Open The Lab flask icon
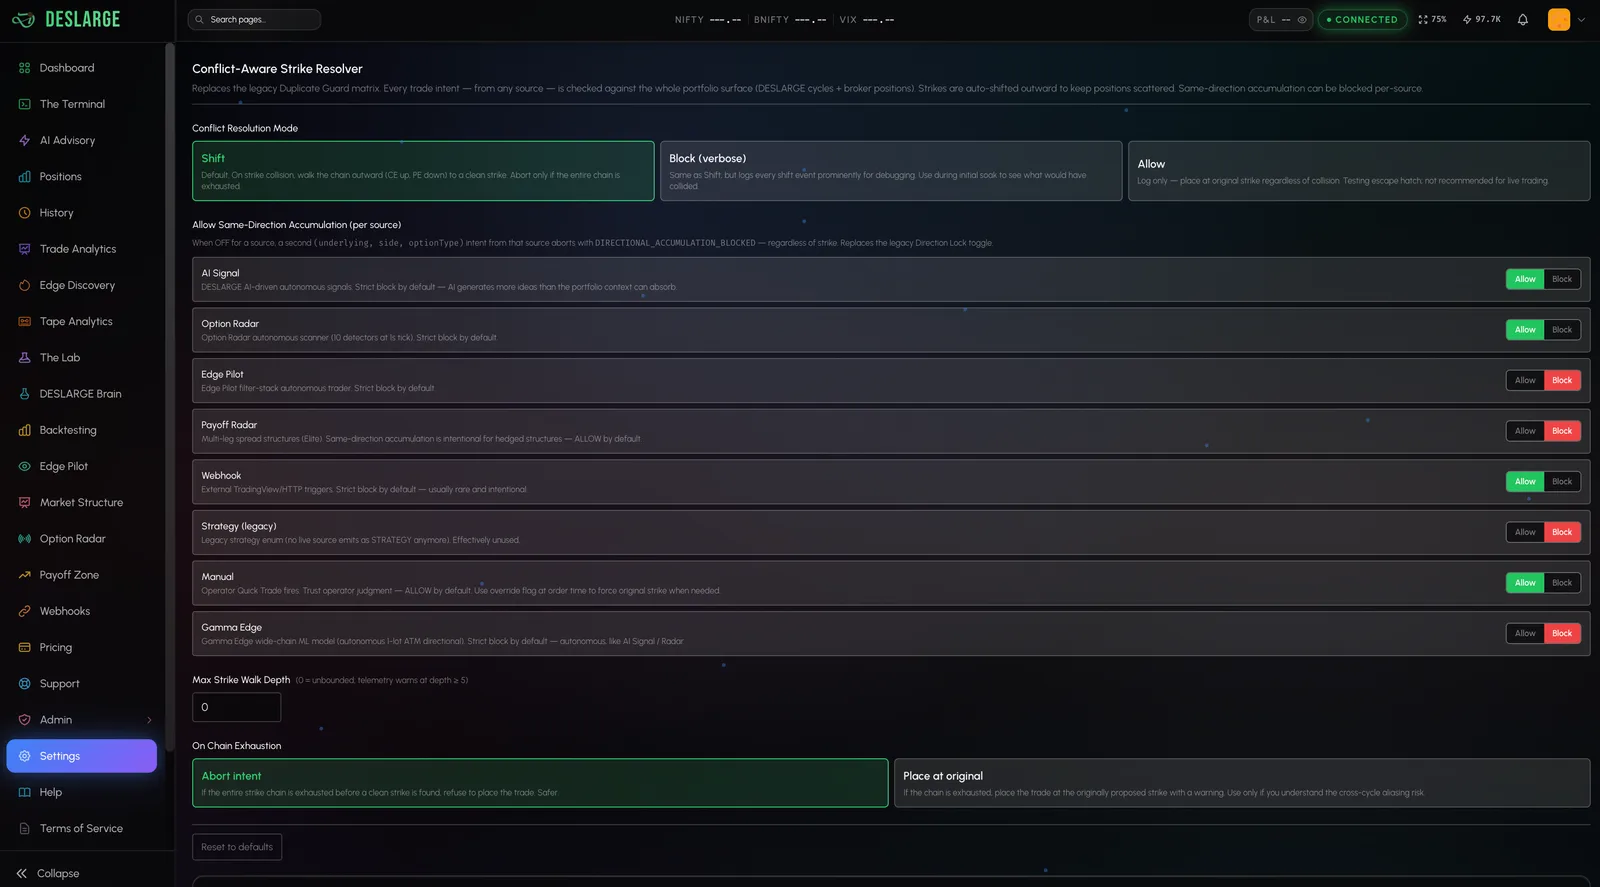 click(x=25, y=358)
